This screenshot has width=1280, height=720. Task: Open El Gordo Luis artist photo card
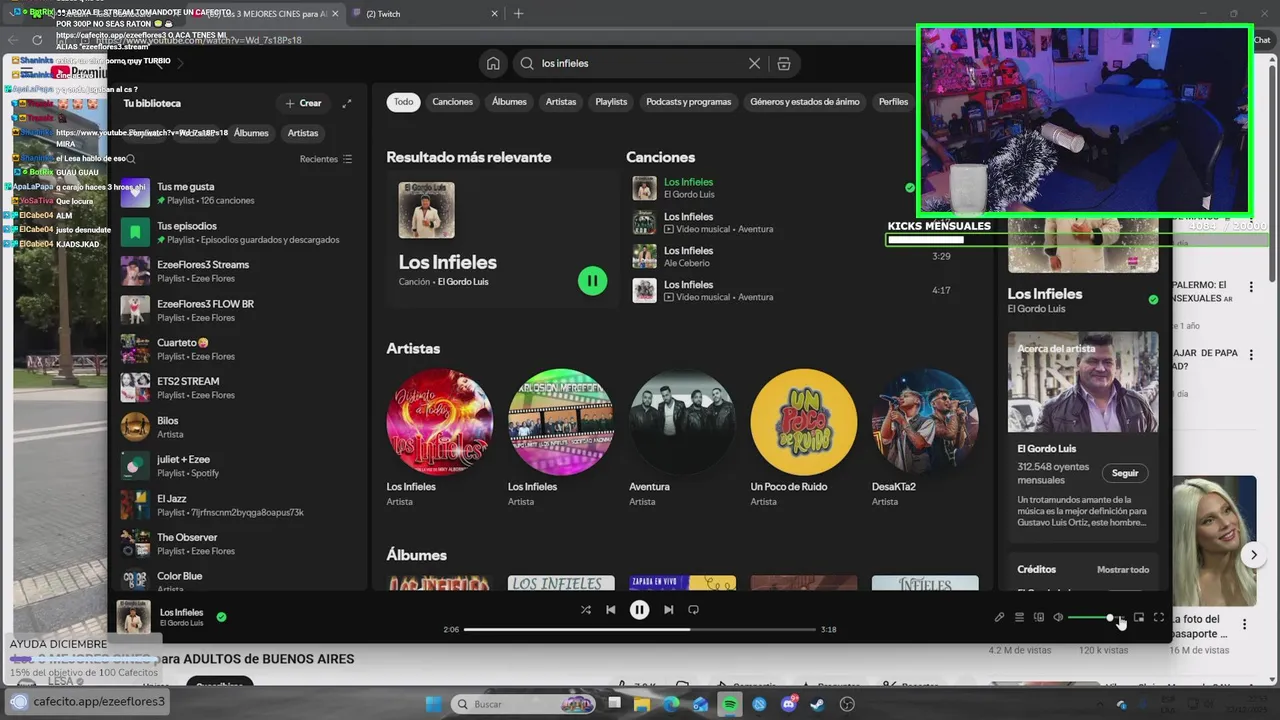tap(1083, 382)
